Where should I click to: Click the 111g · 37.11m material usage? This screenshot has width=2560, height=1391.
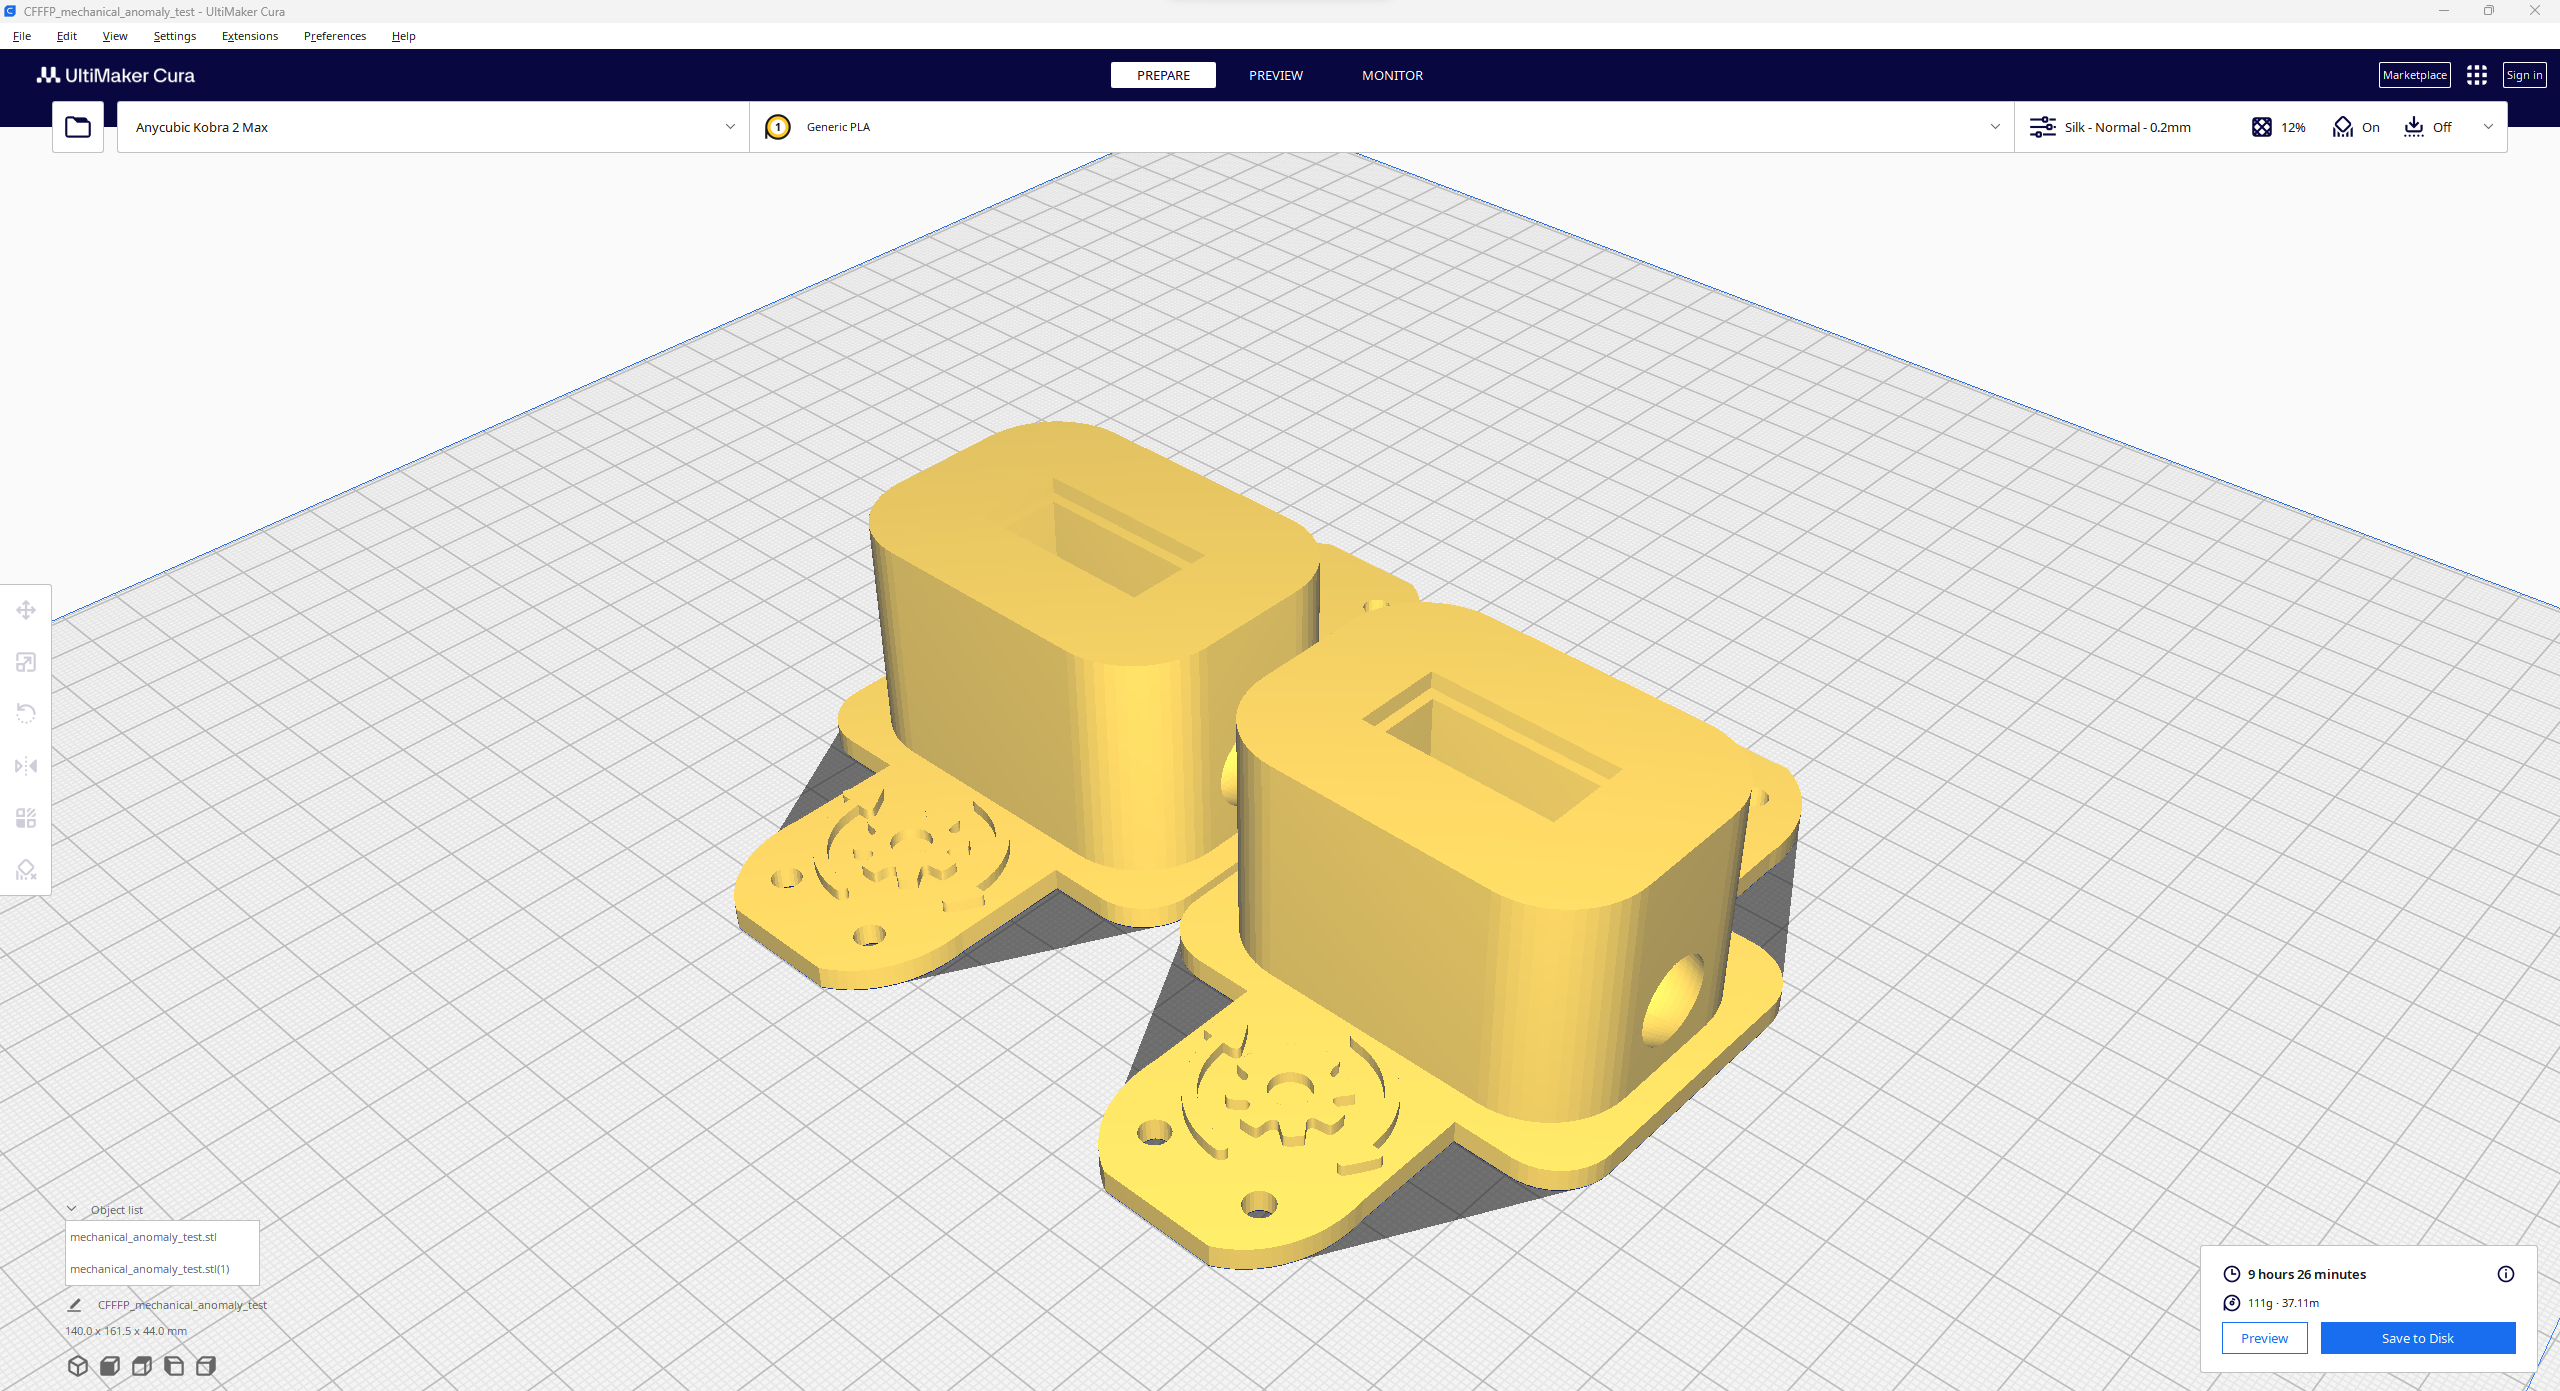coord(2283,1303)
